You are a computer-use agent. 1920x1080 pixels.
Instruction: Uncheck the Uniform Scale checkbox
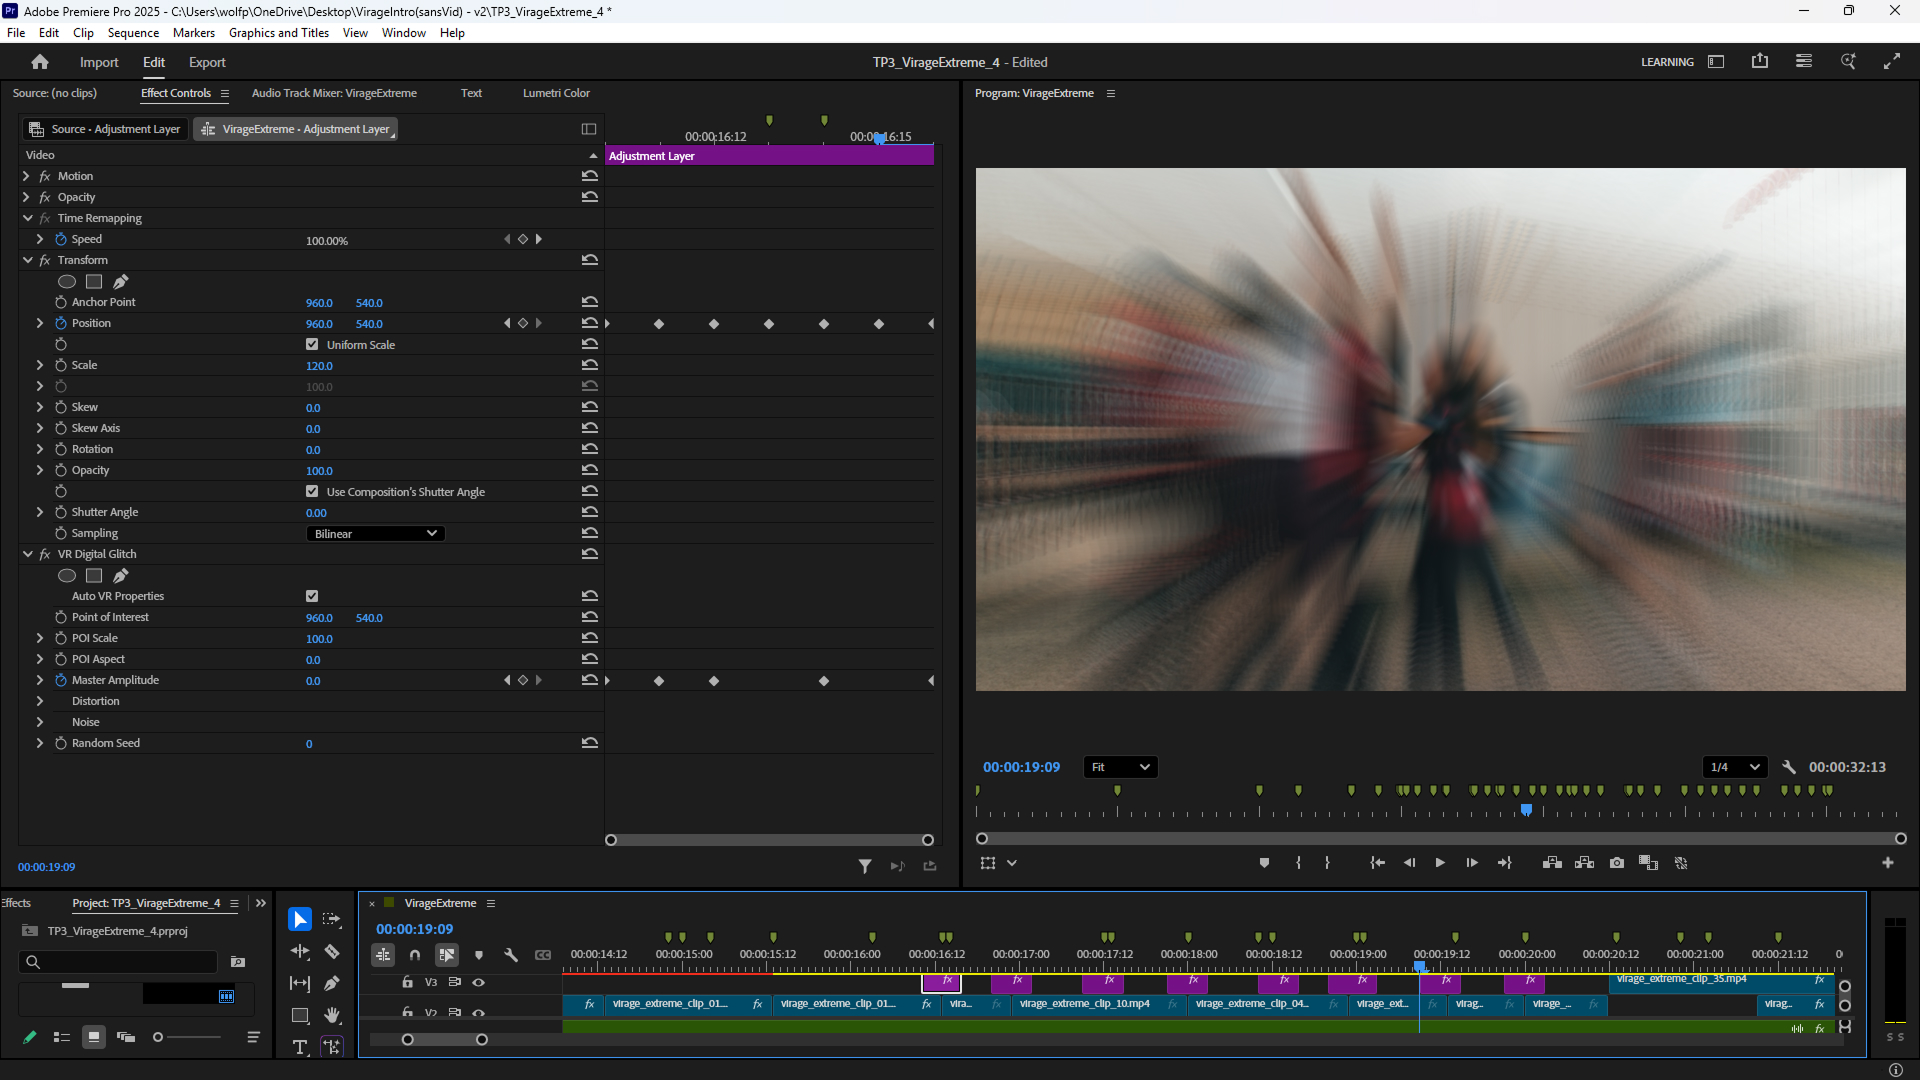click(x=312, y=344)
